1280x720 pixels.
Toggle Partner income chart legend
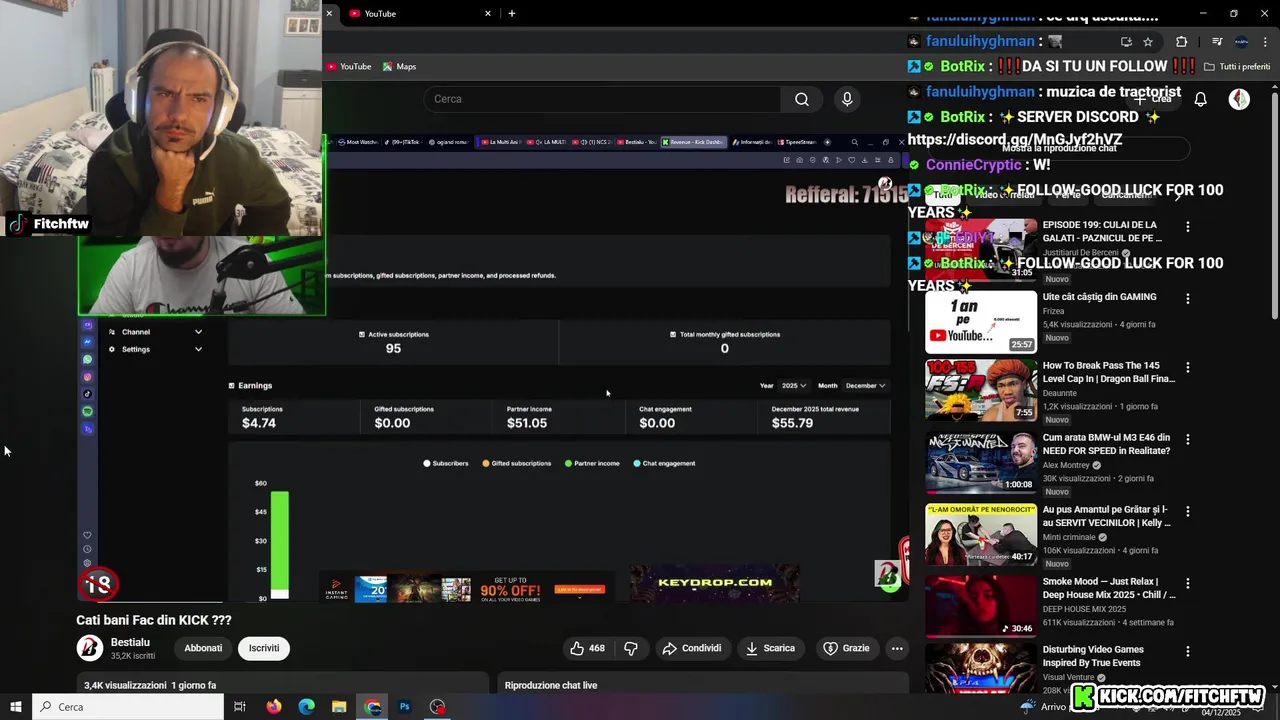point(594,463)
